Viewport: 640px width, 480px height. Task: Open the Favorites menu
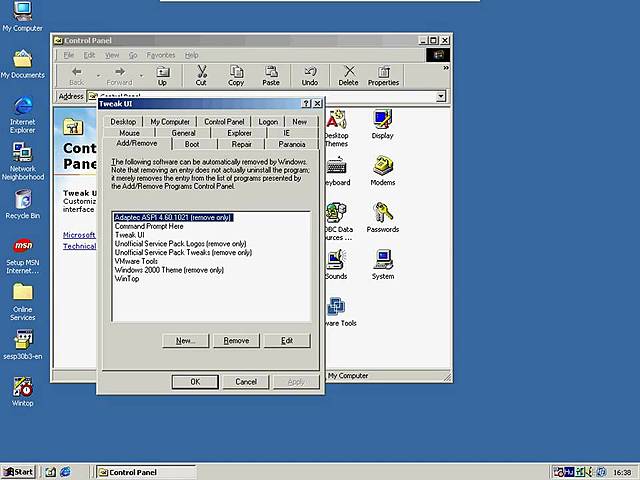[161, 55]
